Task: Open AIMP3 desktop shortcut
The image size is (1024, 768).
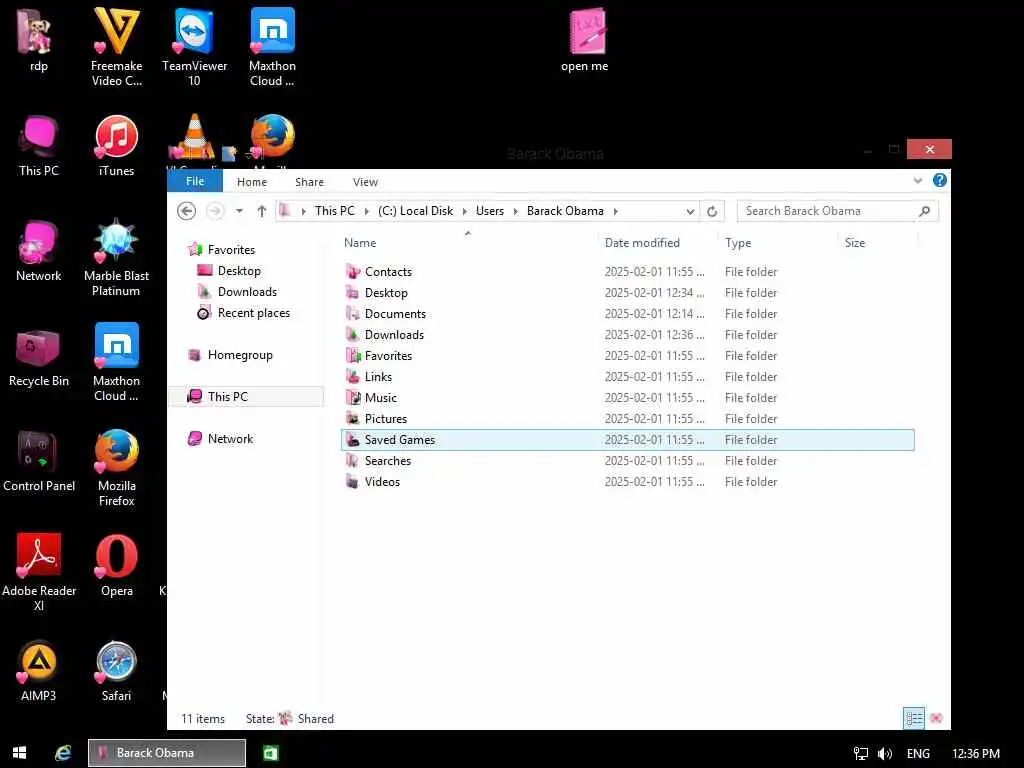Action: tap(38, 671)
